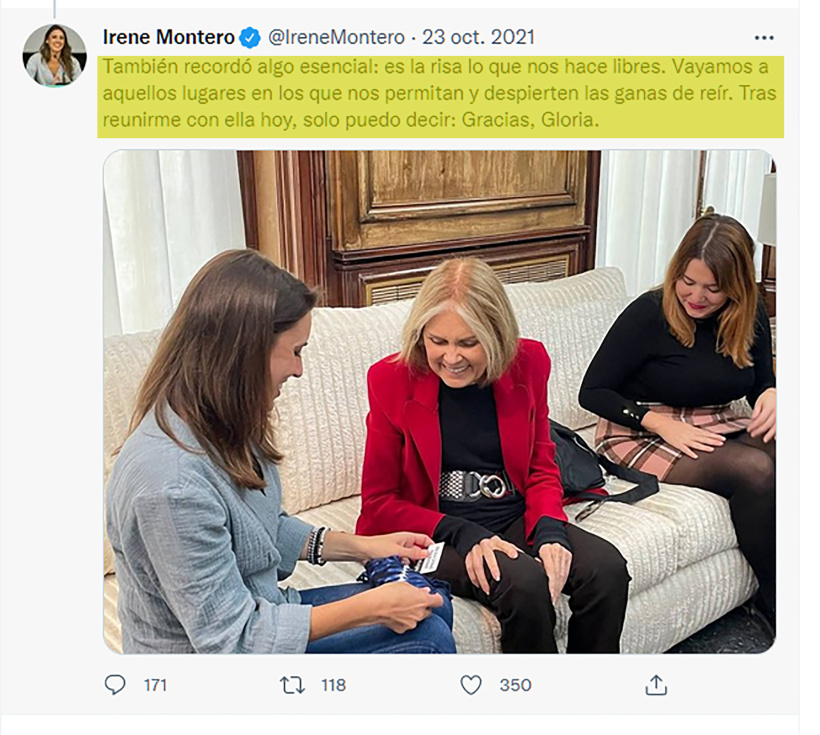This screenshot has width=820, height=735.
Task: Click the small card held in the photo
Action: [x=430, y=558]
